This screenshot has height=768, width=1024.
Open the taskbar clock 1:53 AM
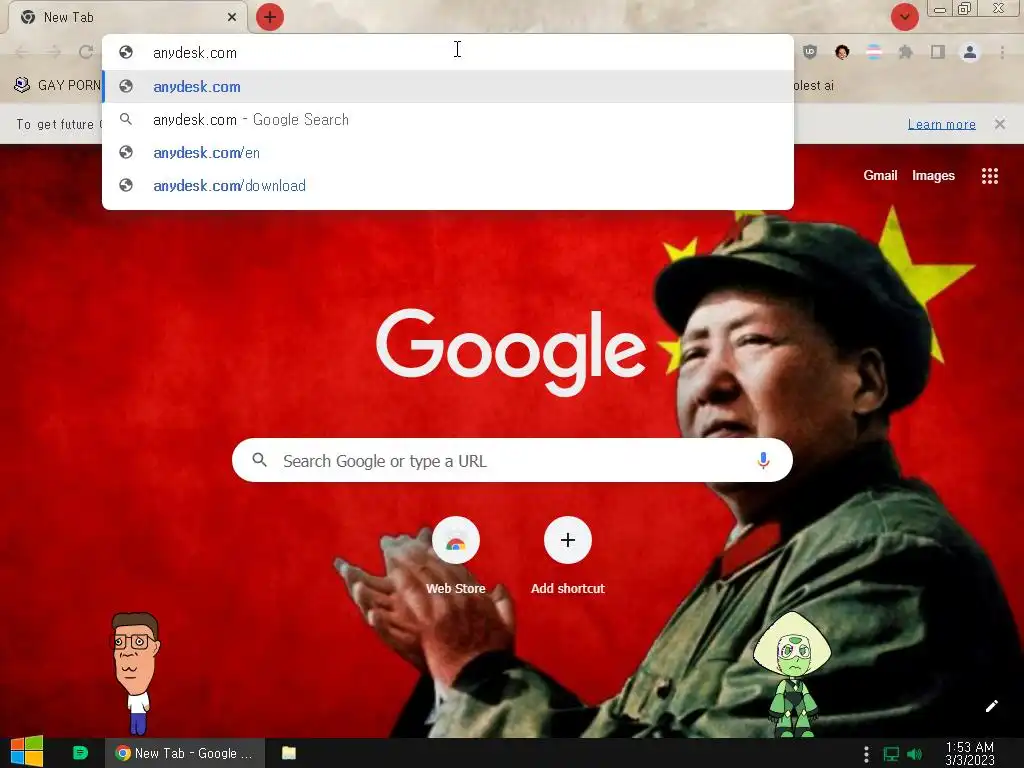click(970, 753)
